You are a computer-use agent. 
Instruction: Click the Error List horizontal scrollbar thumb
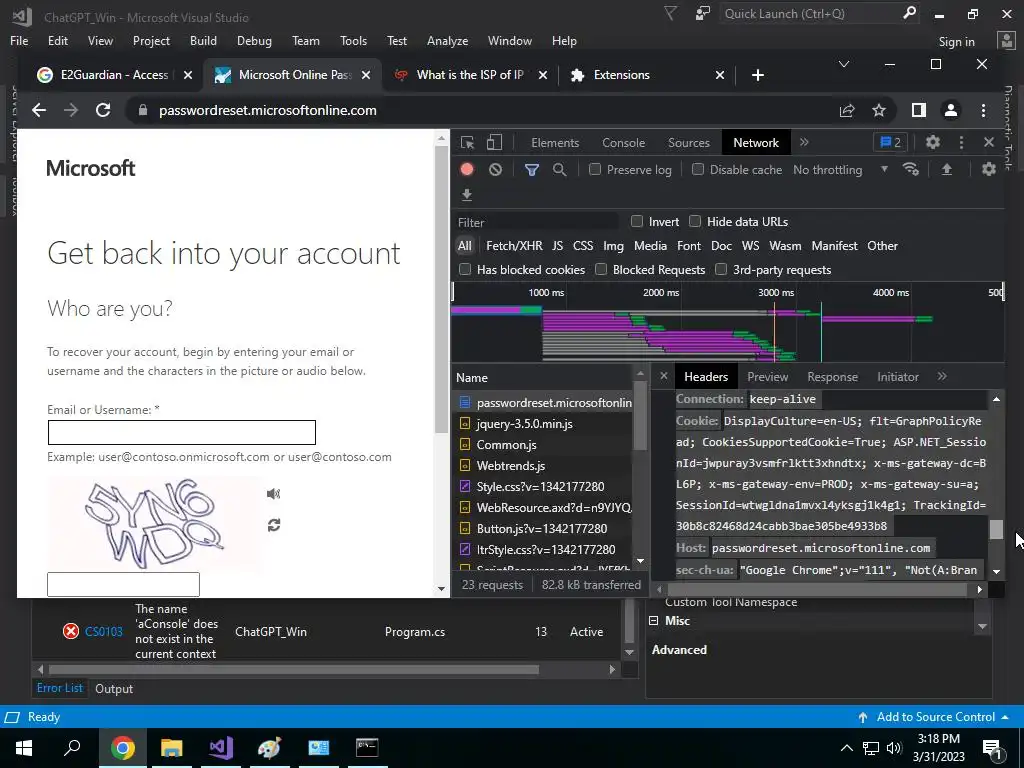click(293, 669)
